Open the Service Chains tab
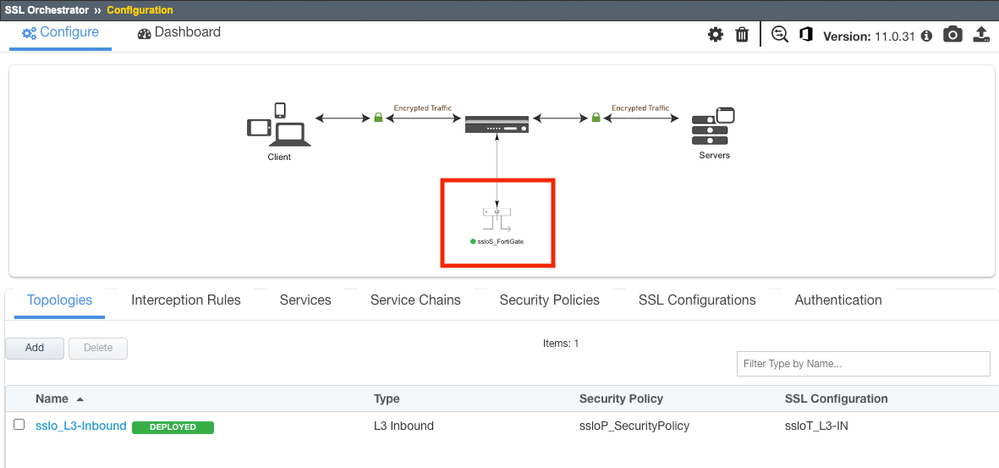Image resolution: width=999 pixels, height=468 pixels. coord(415,300)
